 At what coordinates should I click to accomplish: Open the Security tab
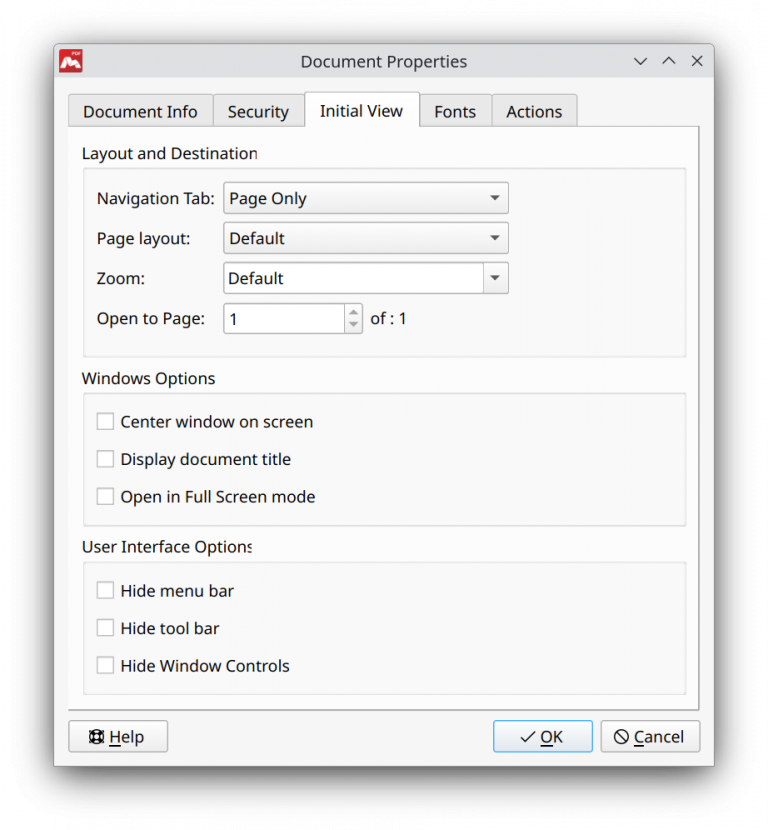258,111
